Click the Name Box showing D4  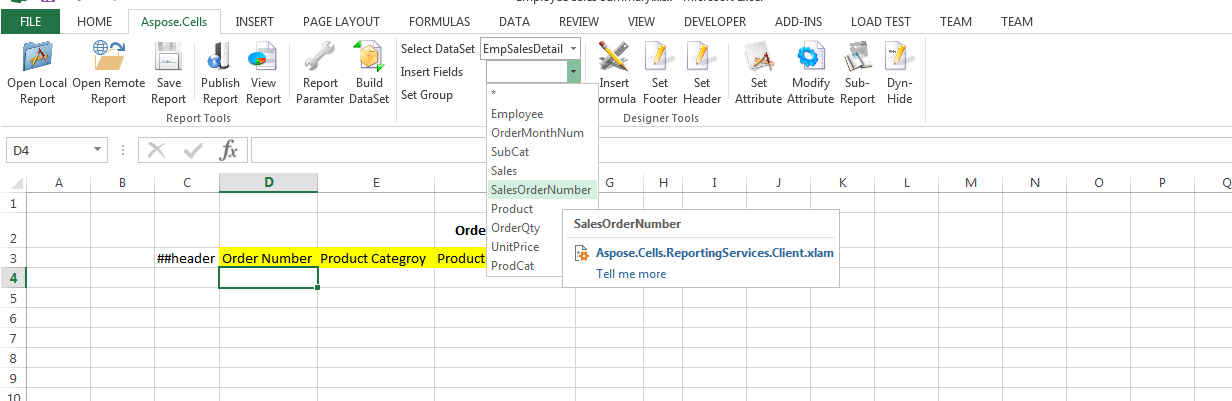[48, 150]
